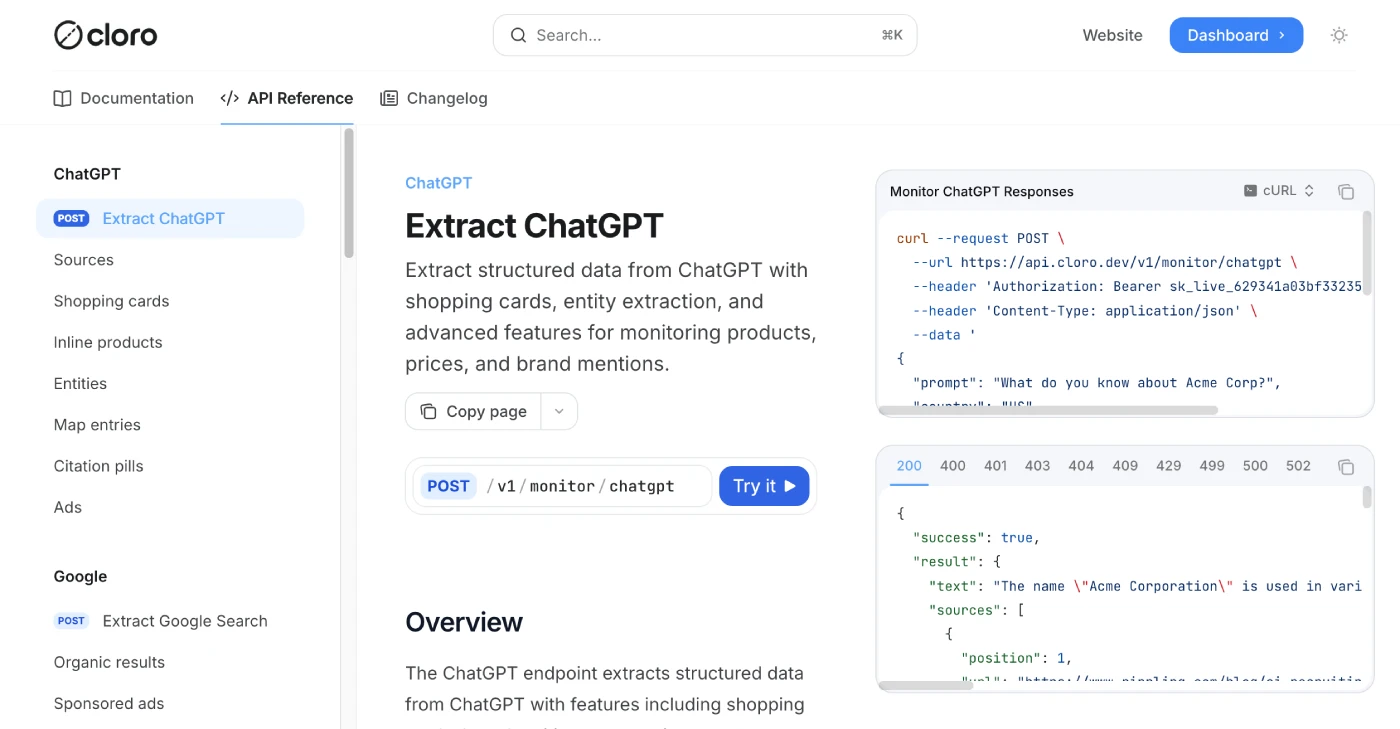Open the Sources sidebar item
Viewport: 1400px width, 729px height.
coord(84,260)
